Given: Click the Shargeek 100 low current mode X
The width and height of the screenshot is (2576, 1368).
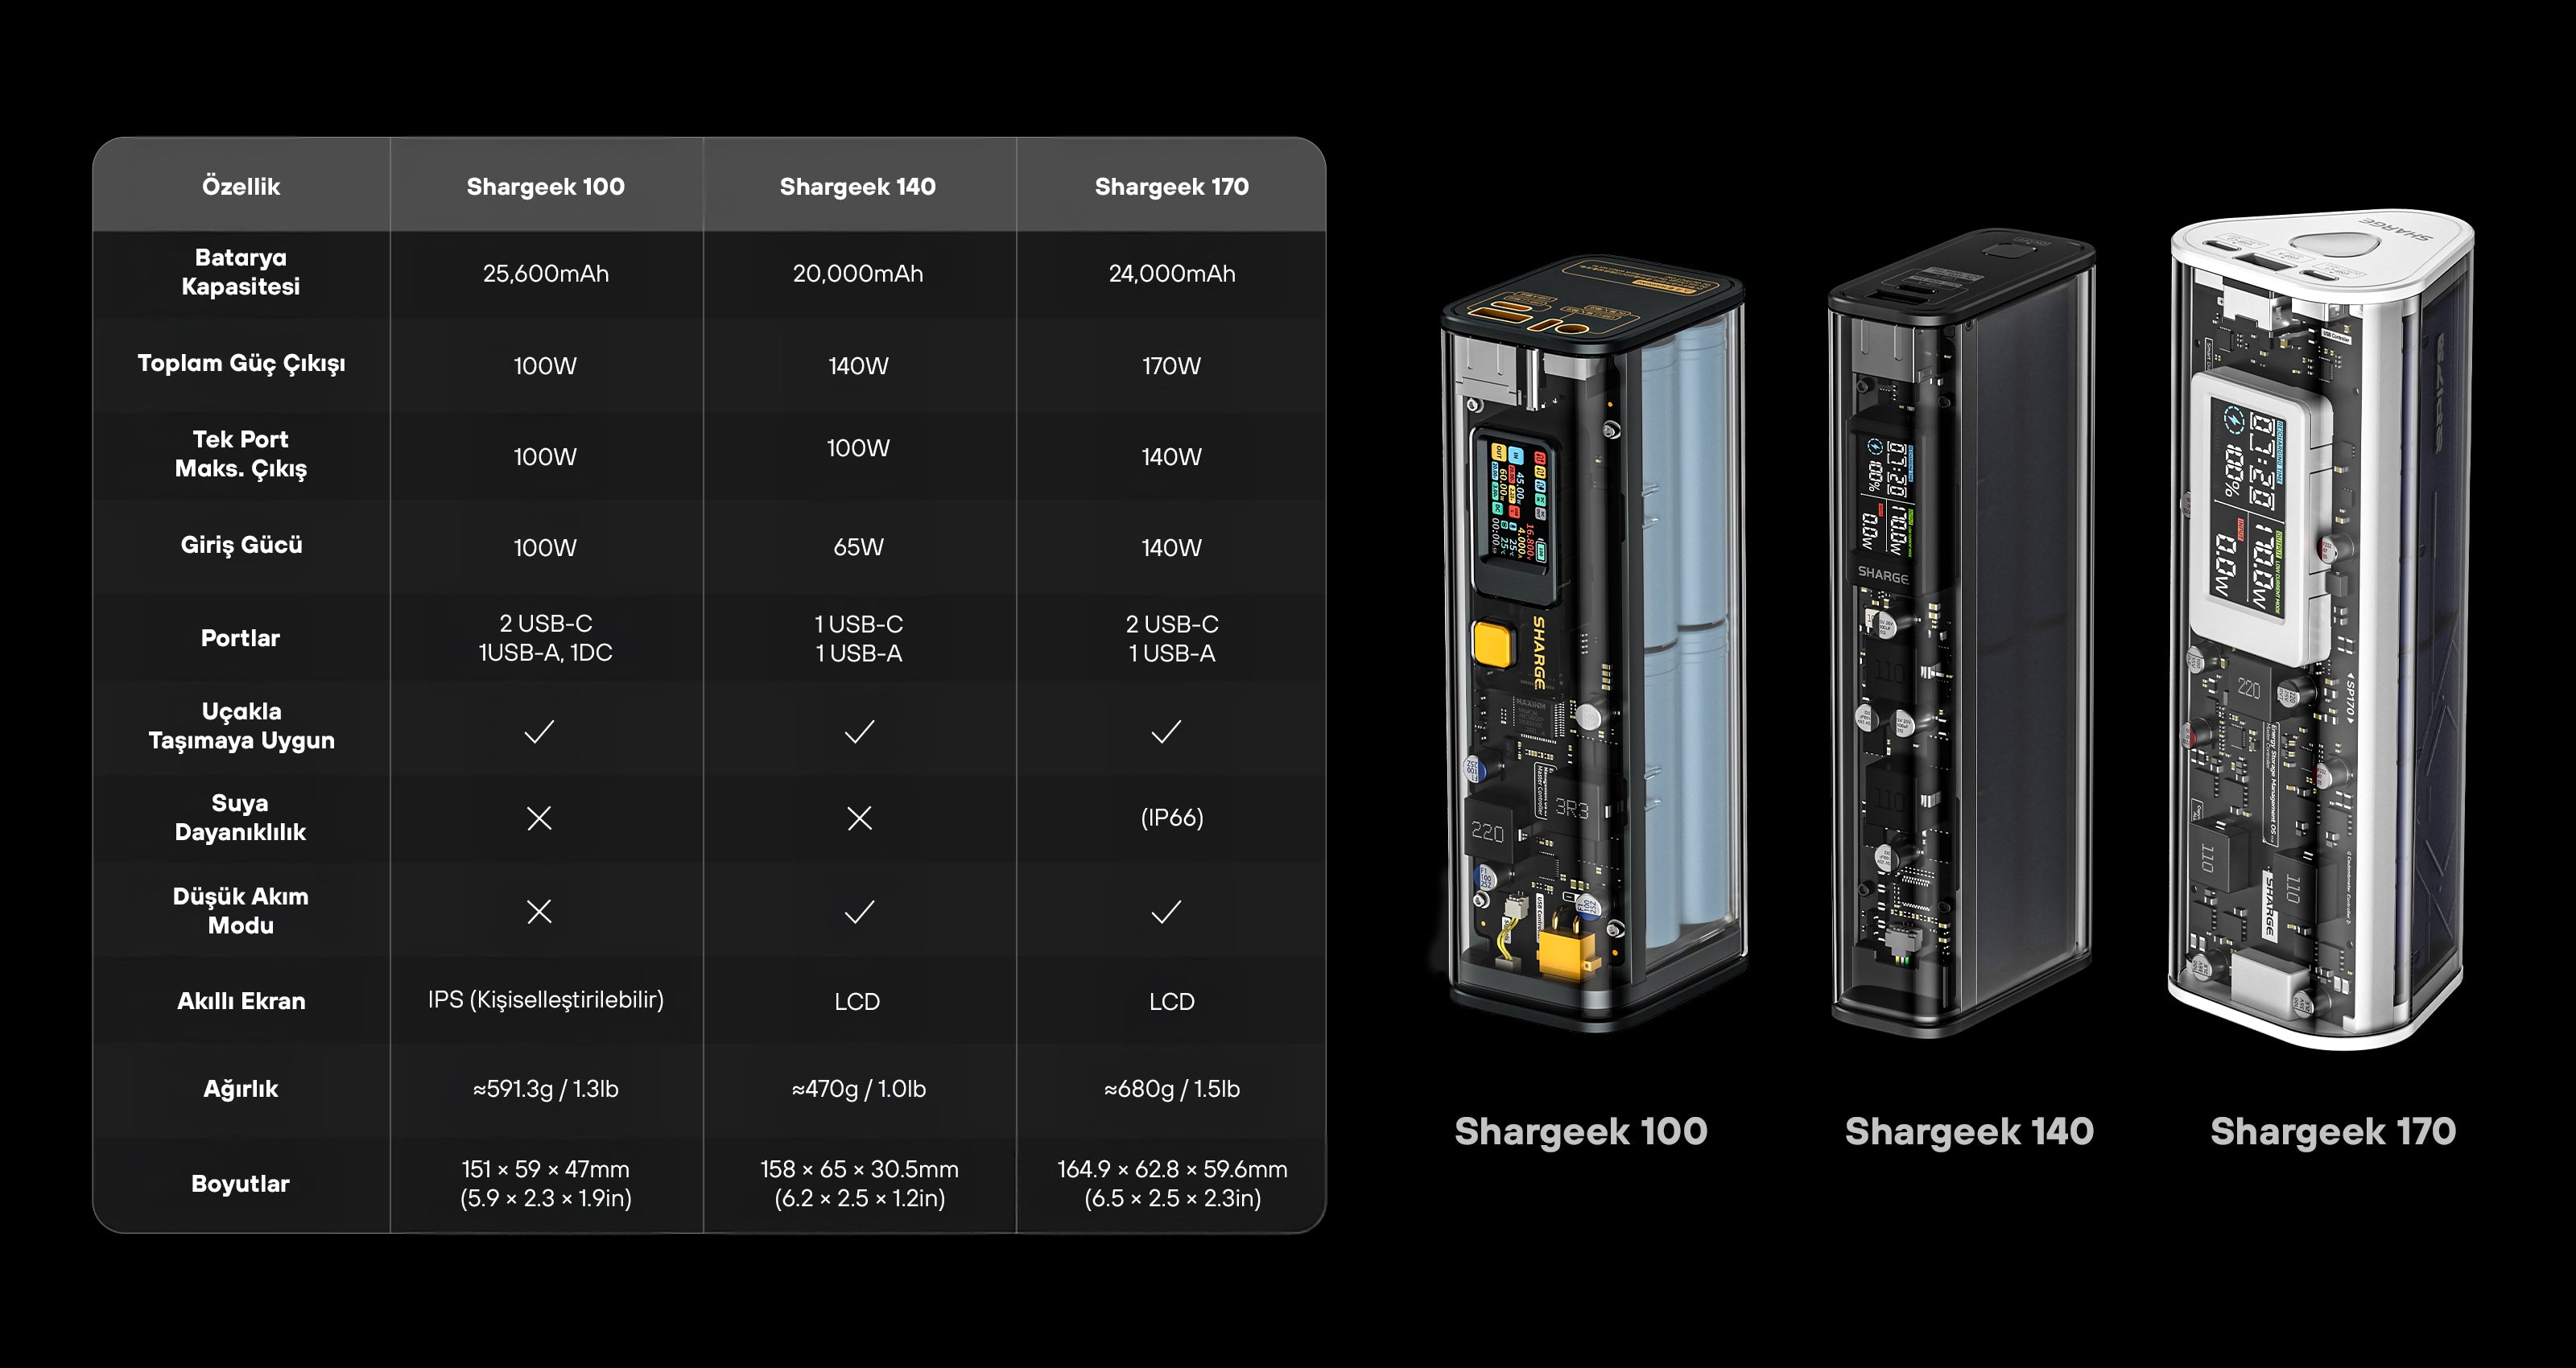Looking at the screenshot, I should (x=539, y=911).
